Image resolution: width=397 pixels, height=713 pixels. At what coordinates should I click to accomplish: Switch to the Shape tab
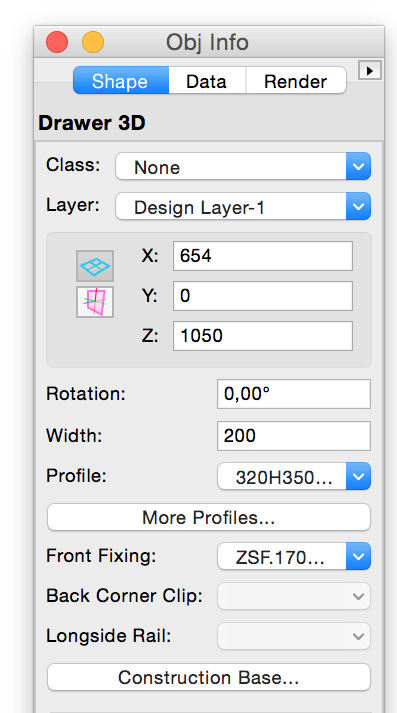coord(121,80)
